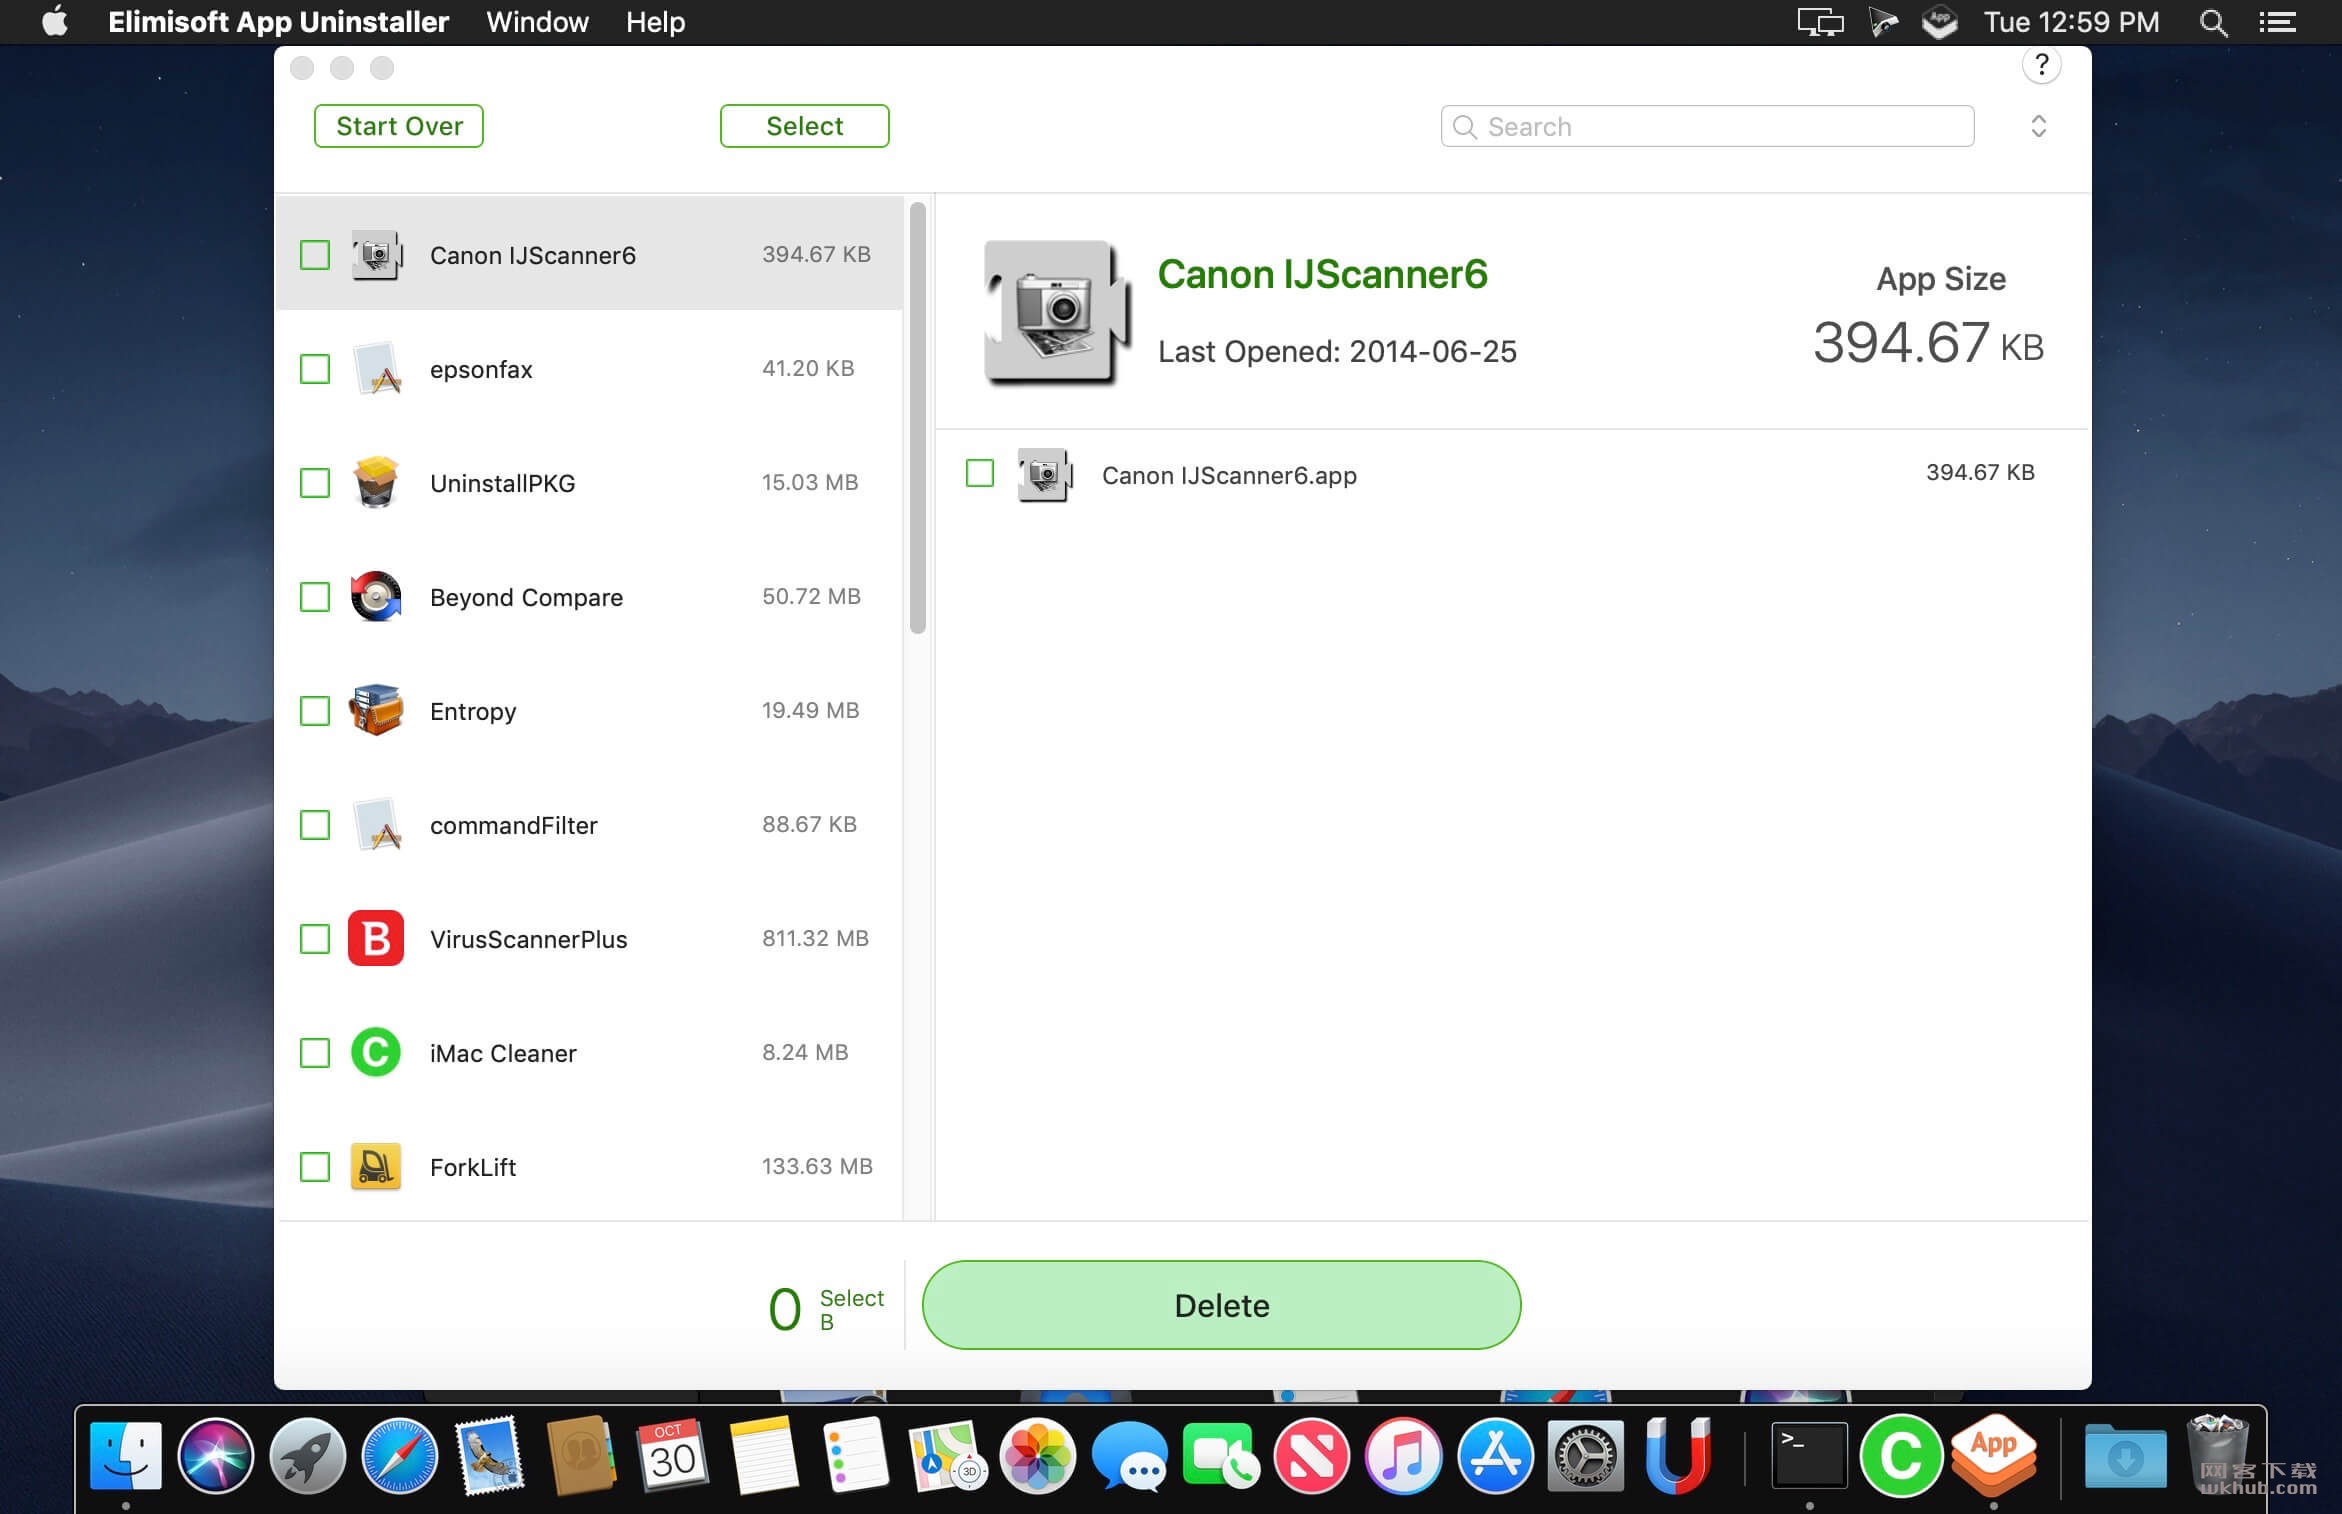Select the ForkLift row name
Viewport: 2342px width, 1514px height.
pos(472,1167)
